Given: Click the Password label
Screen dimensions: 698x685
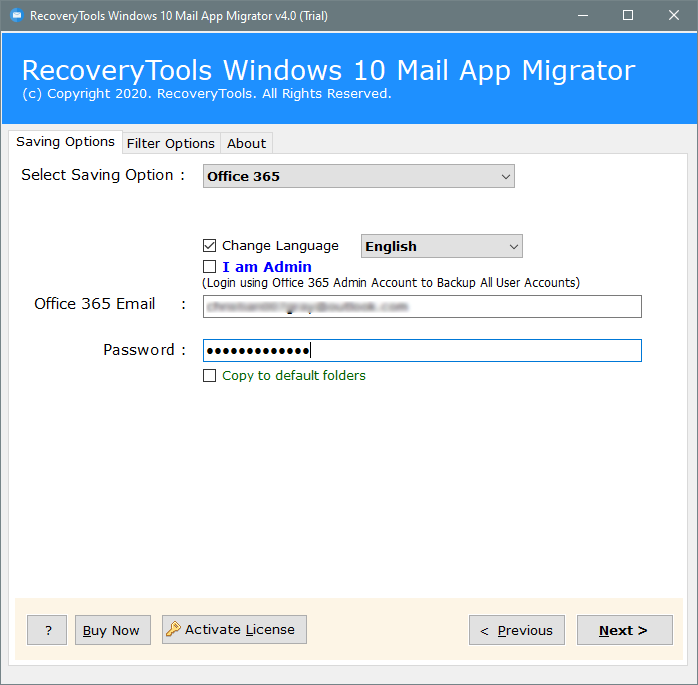Looking at the screenshot, I should 138,350.
